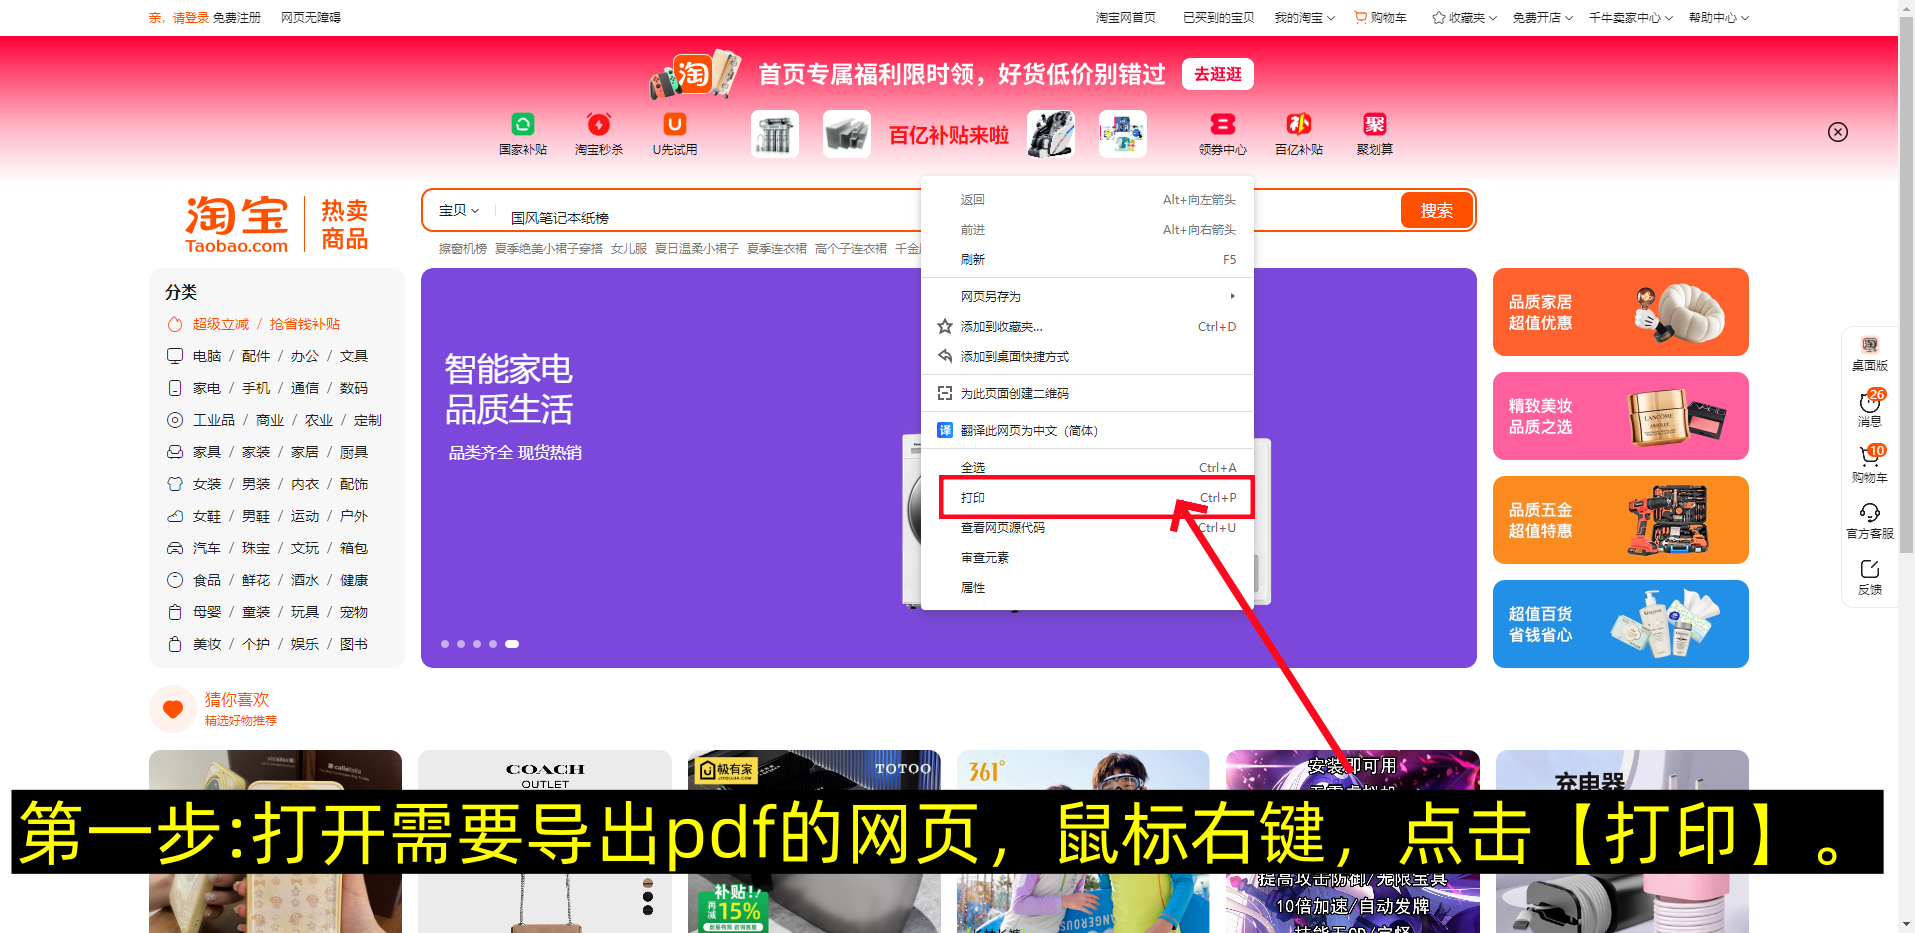
Task: Open the 美妆 category link
Action: (x=207, y=644)
